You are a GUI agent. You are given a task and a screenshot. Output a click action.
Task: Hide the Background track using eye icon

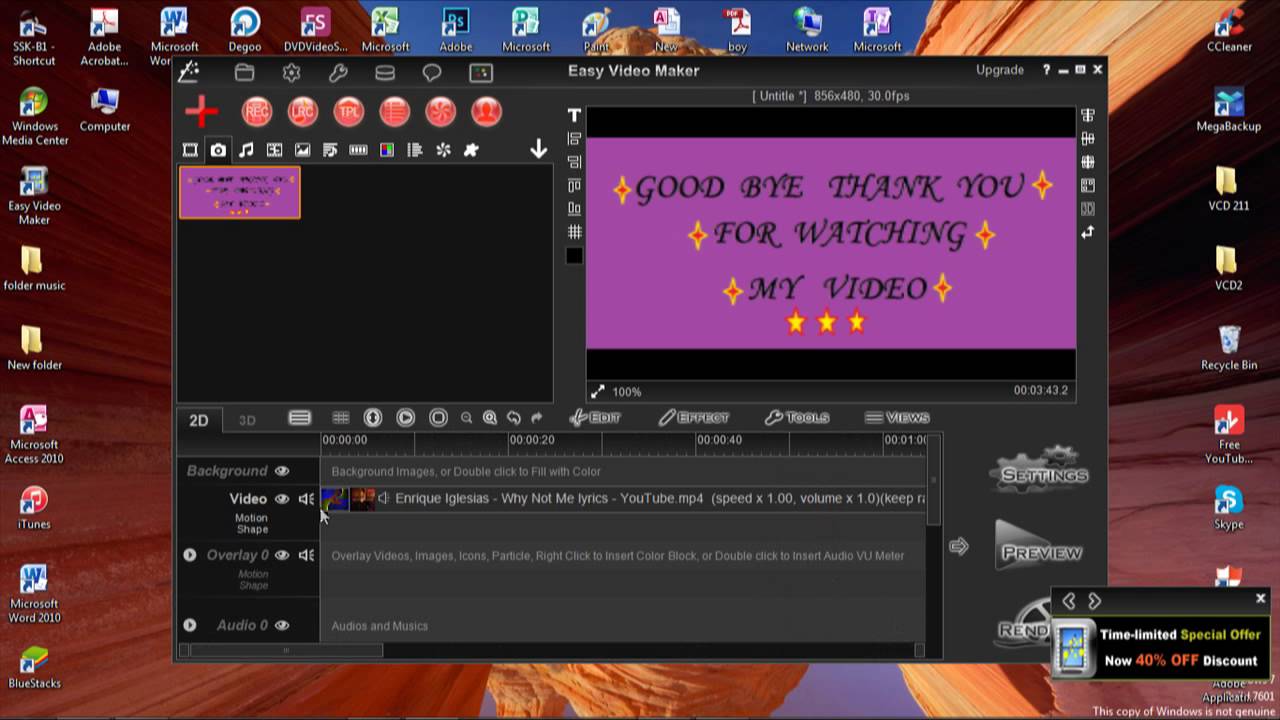pos(282,471)
